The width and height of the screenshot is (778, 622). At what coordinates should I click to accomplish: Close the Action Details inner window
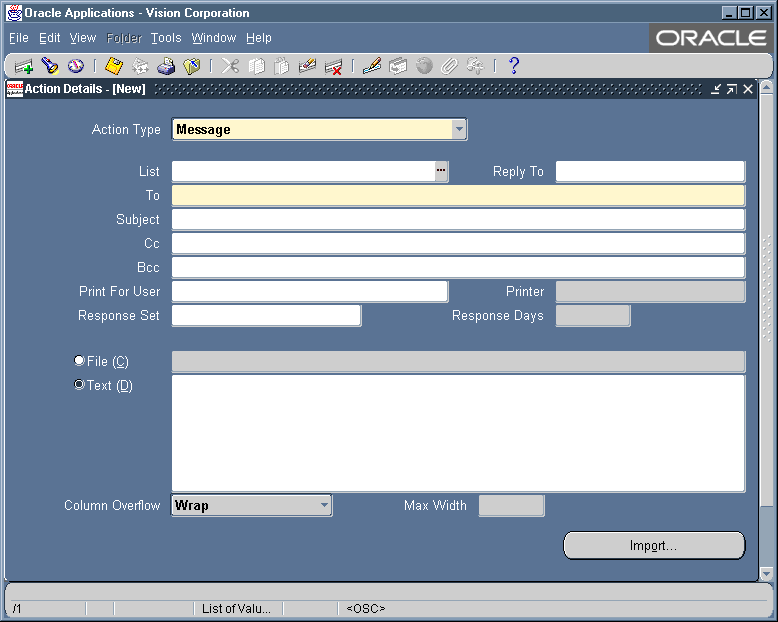(x=748, y=89)
